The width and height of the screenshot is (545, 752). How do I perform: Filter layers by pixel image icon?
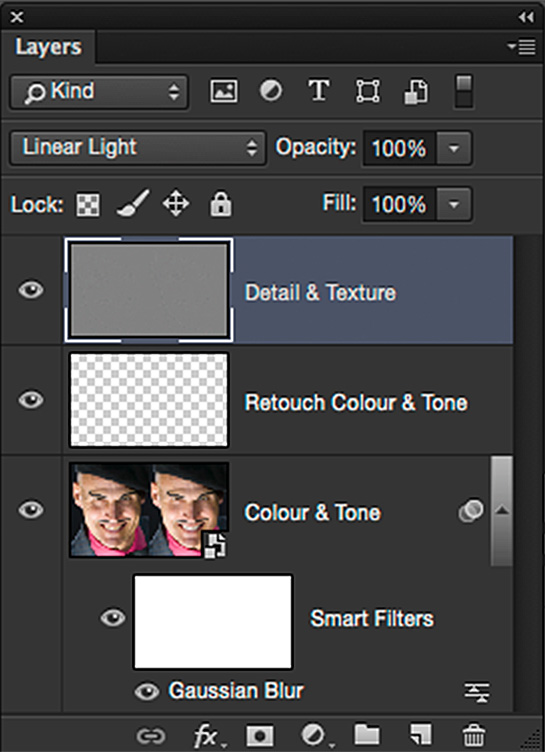click(224, 91)
